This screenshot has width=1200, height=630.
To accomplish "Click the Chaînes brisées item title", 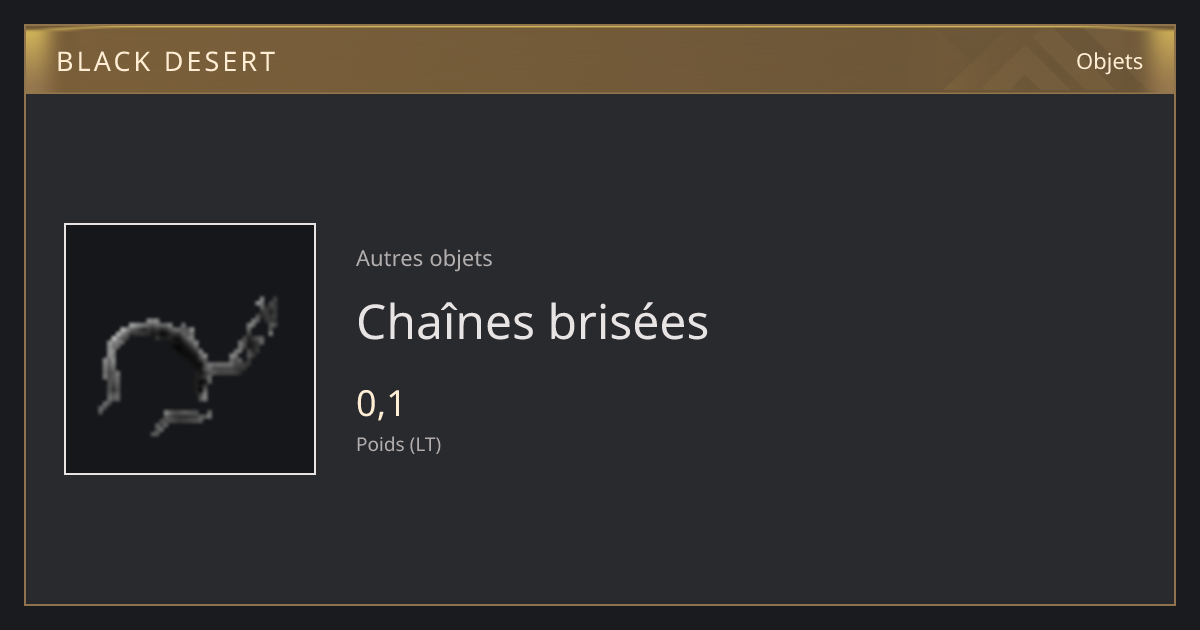I will pyautogui.click(x=532, y=322).
